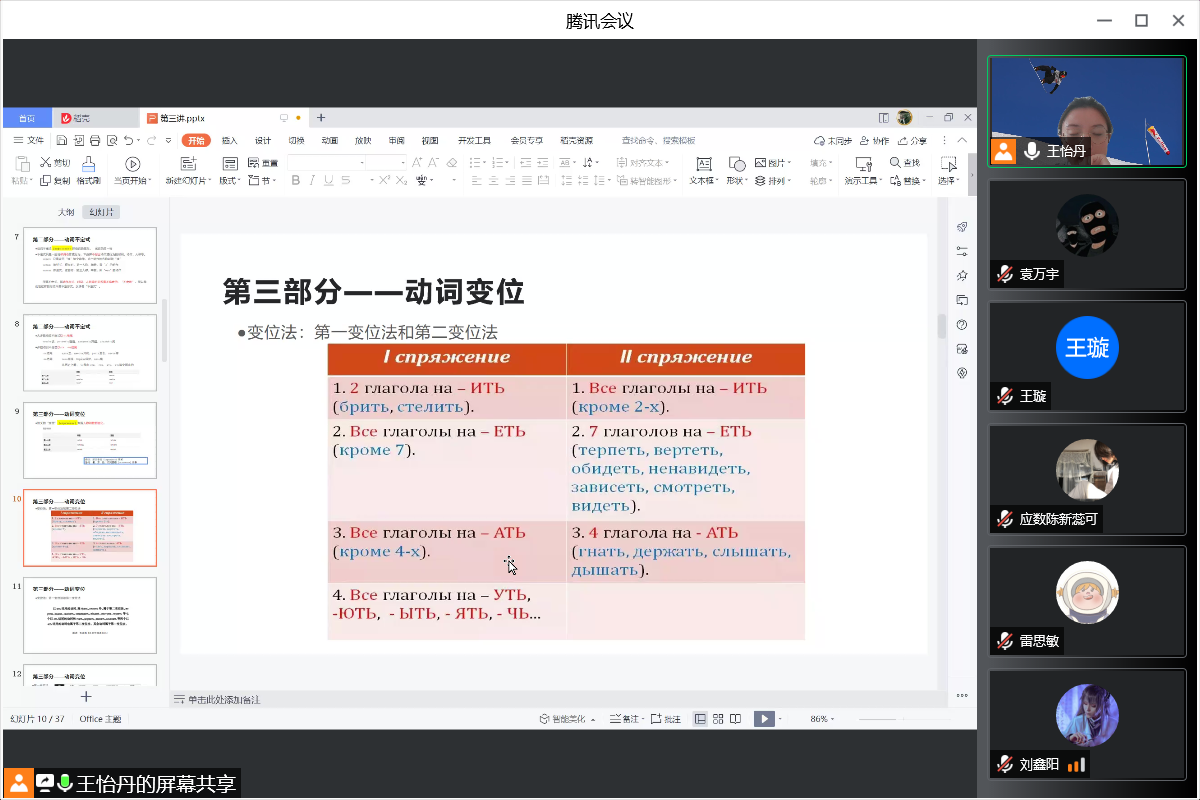Switch to Slide Sorter view in status bar
Image resolution: width=1200 pixels, height=800 pixels.
click(718, 719)
